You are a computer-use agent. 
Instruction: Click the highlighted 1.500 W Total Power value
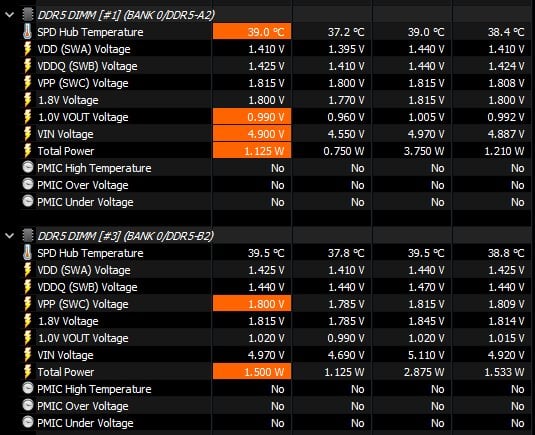point(252,372)
